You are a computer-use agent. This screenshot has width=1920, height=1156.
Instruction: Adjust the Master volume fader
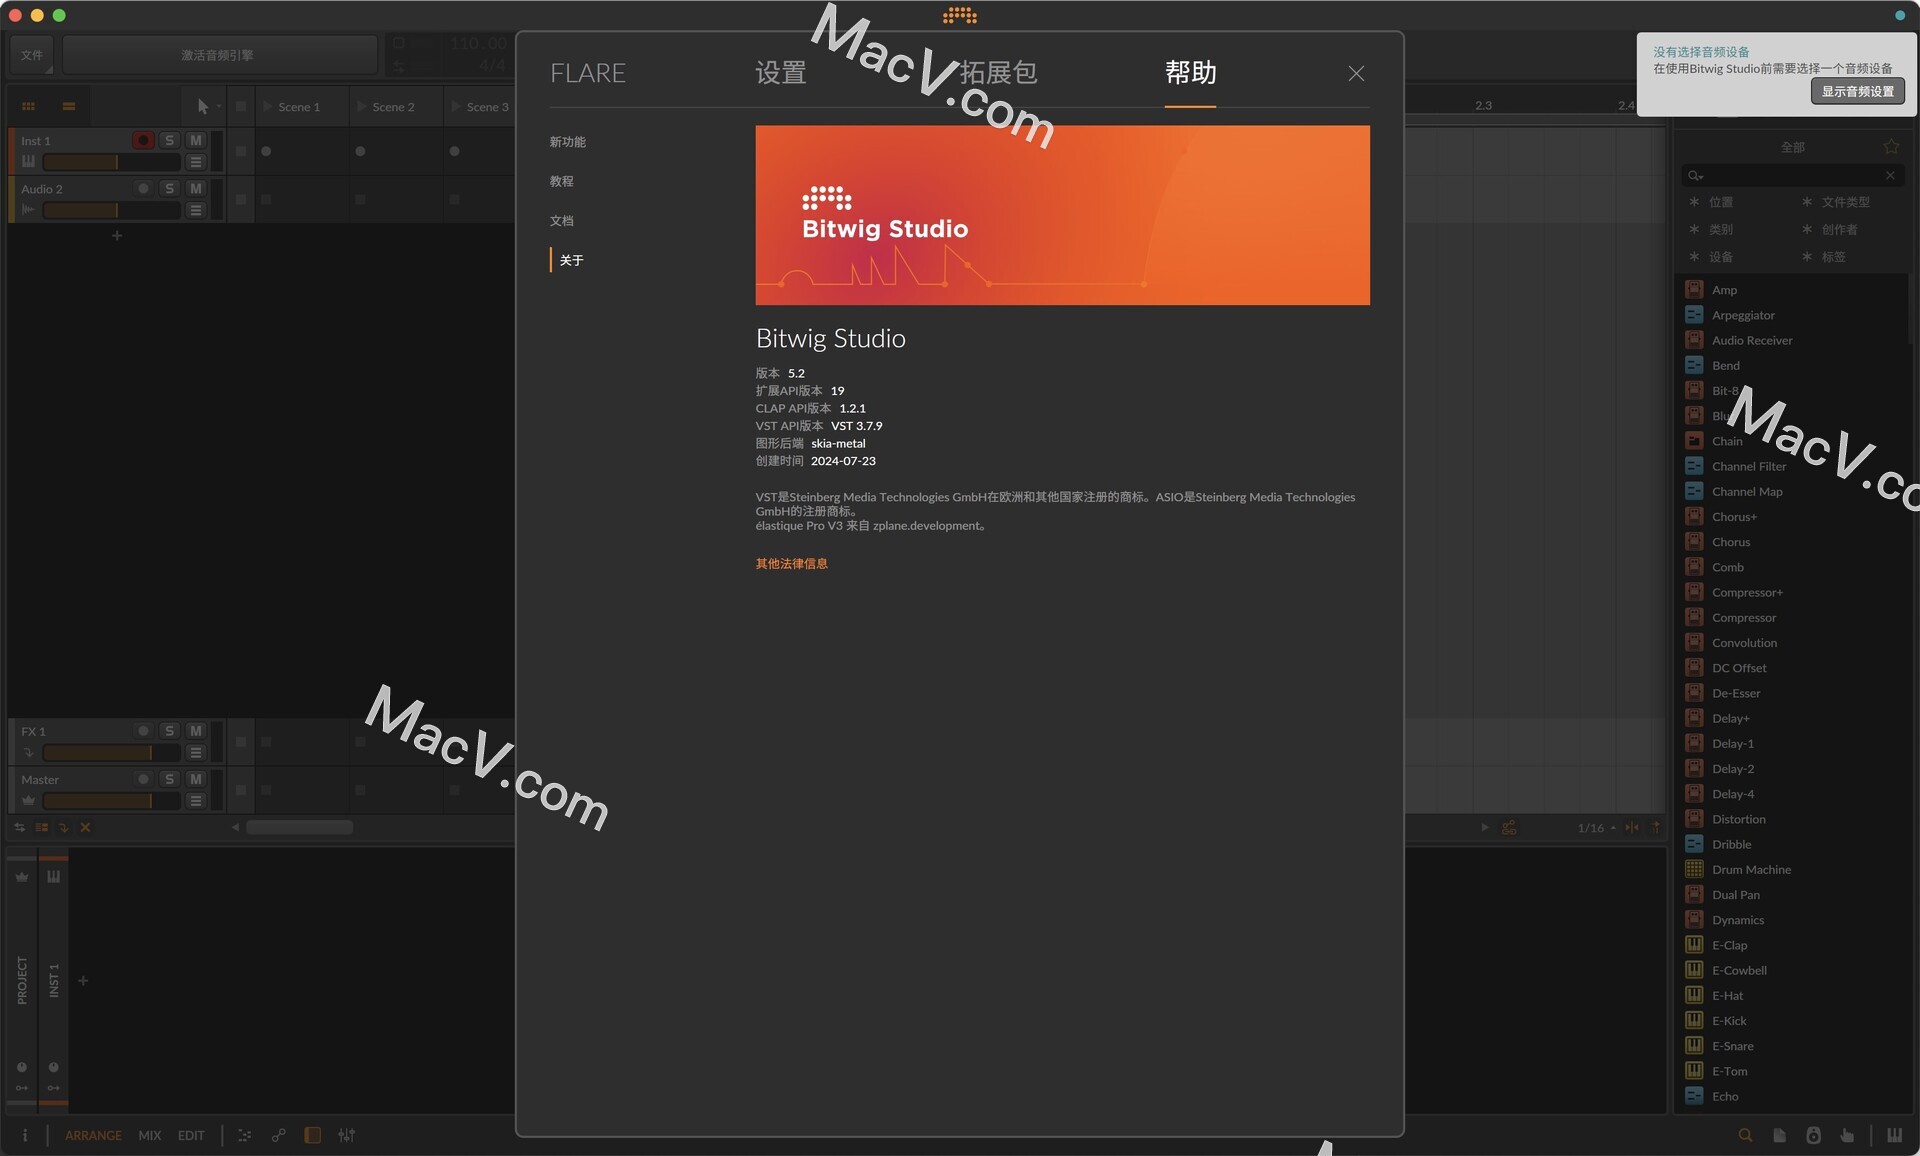pos(111,801)
